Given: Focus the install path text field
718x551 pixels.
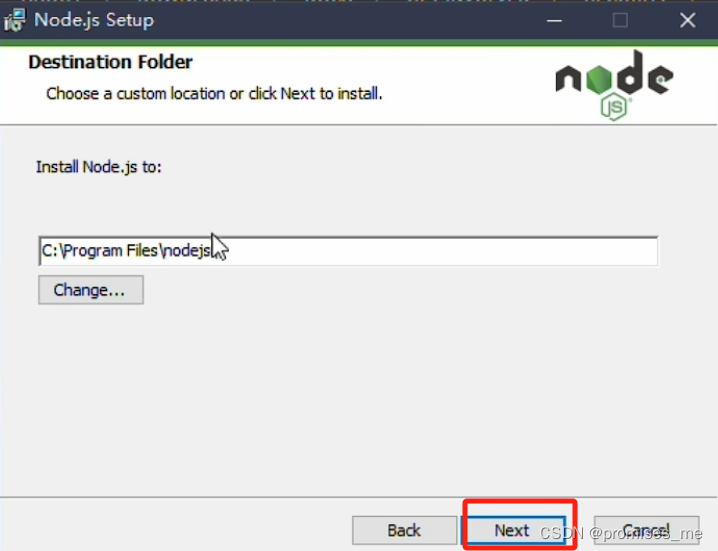Looking at the screenshot, I should click(348, 251).
